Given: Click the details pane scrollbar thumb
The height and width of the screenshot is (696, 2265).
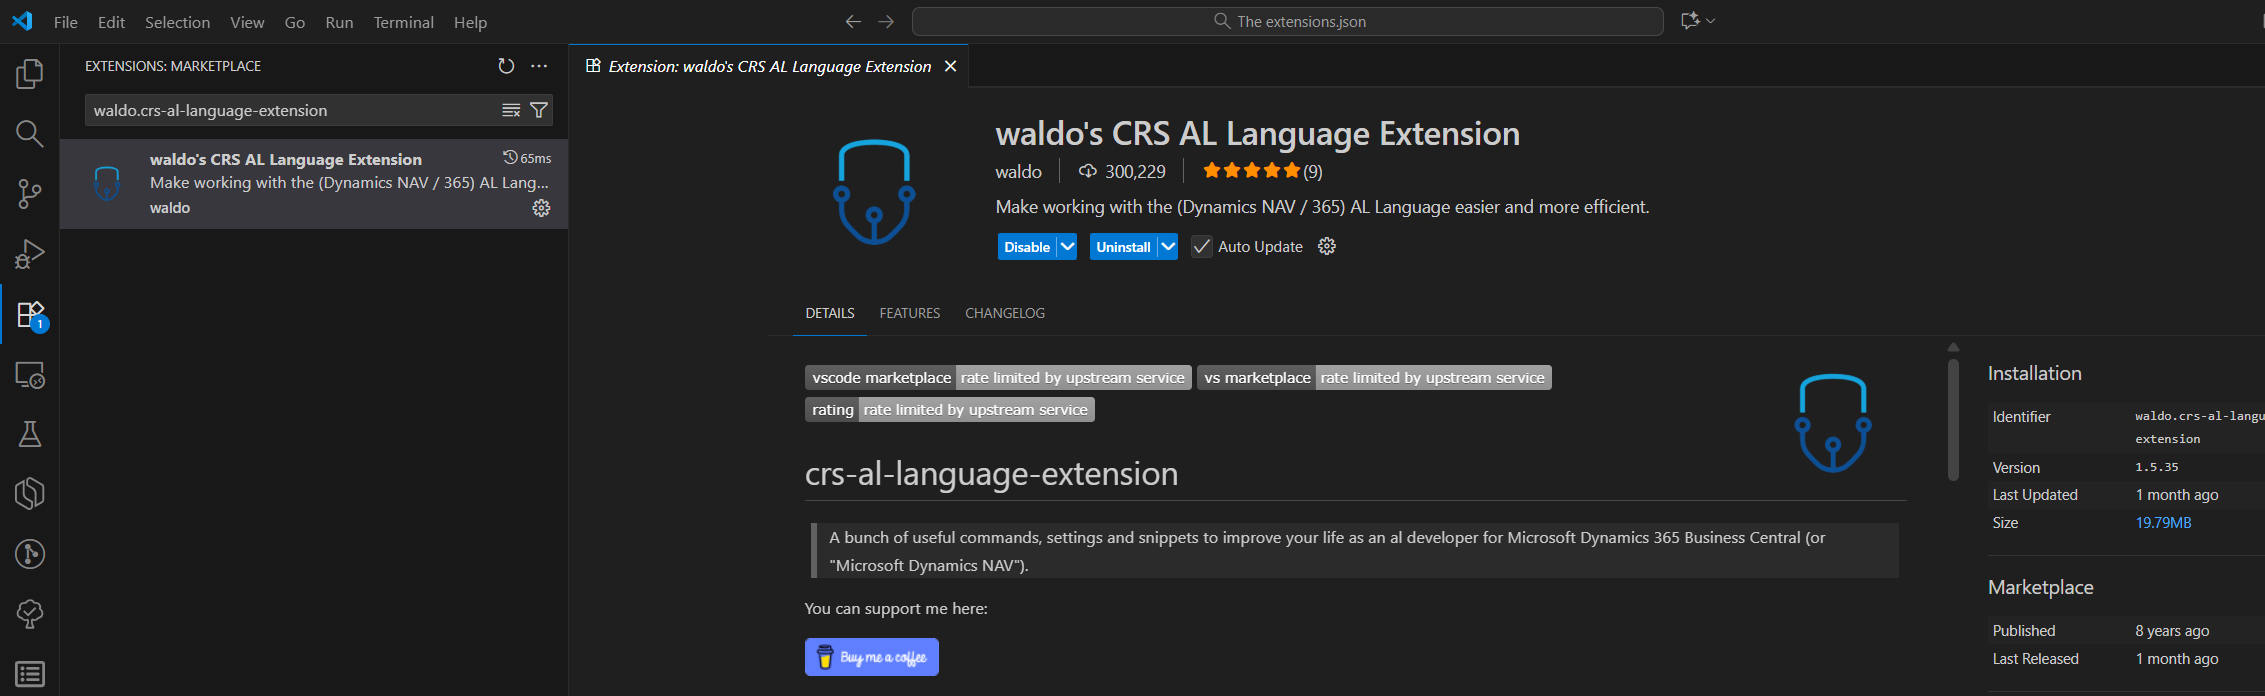Looking at the screenshot, I should [x=1953, y=418].
